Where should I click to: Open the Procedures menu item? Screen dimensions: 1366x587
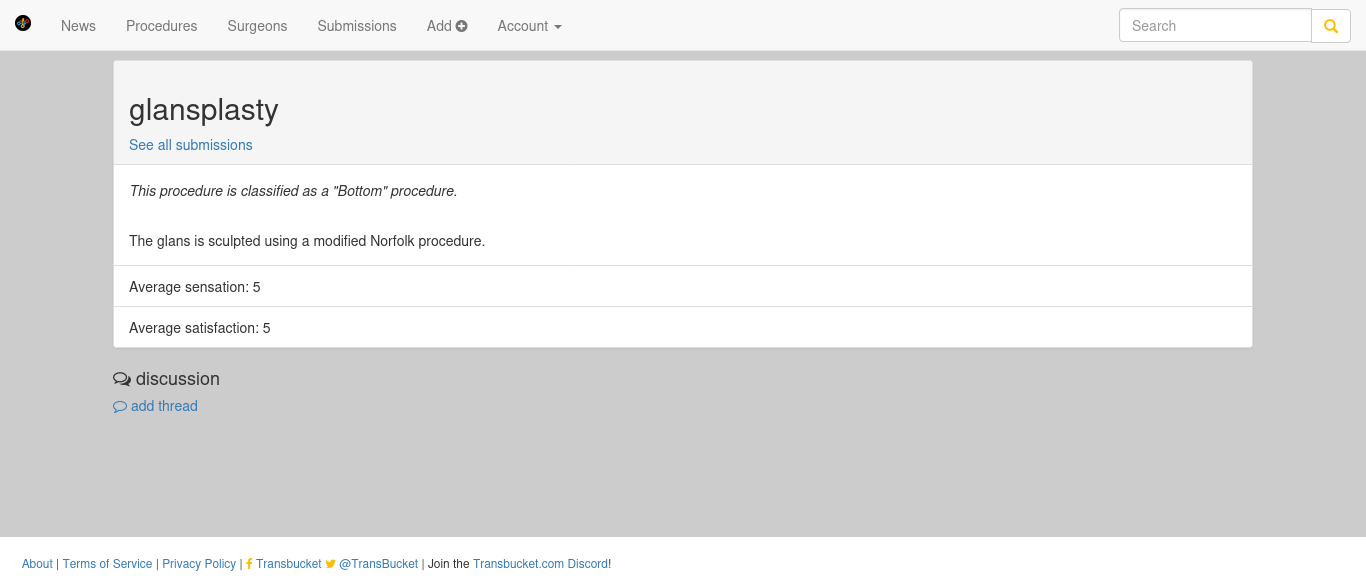click(x=162, y=26)
